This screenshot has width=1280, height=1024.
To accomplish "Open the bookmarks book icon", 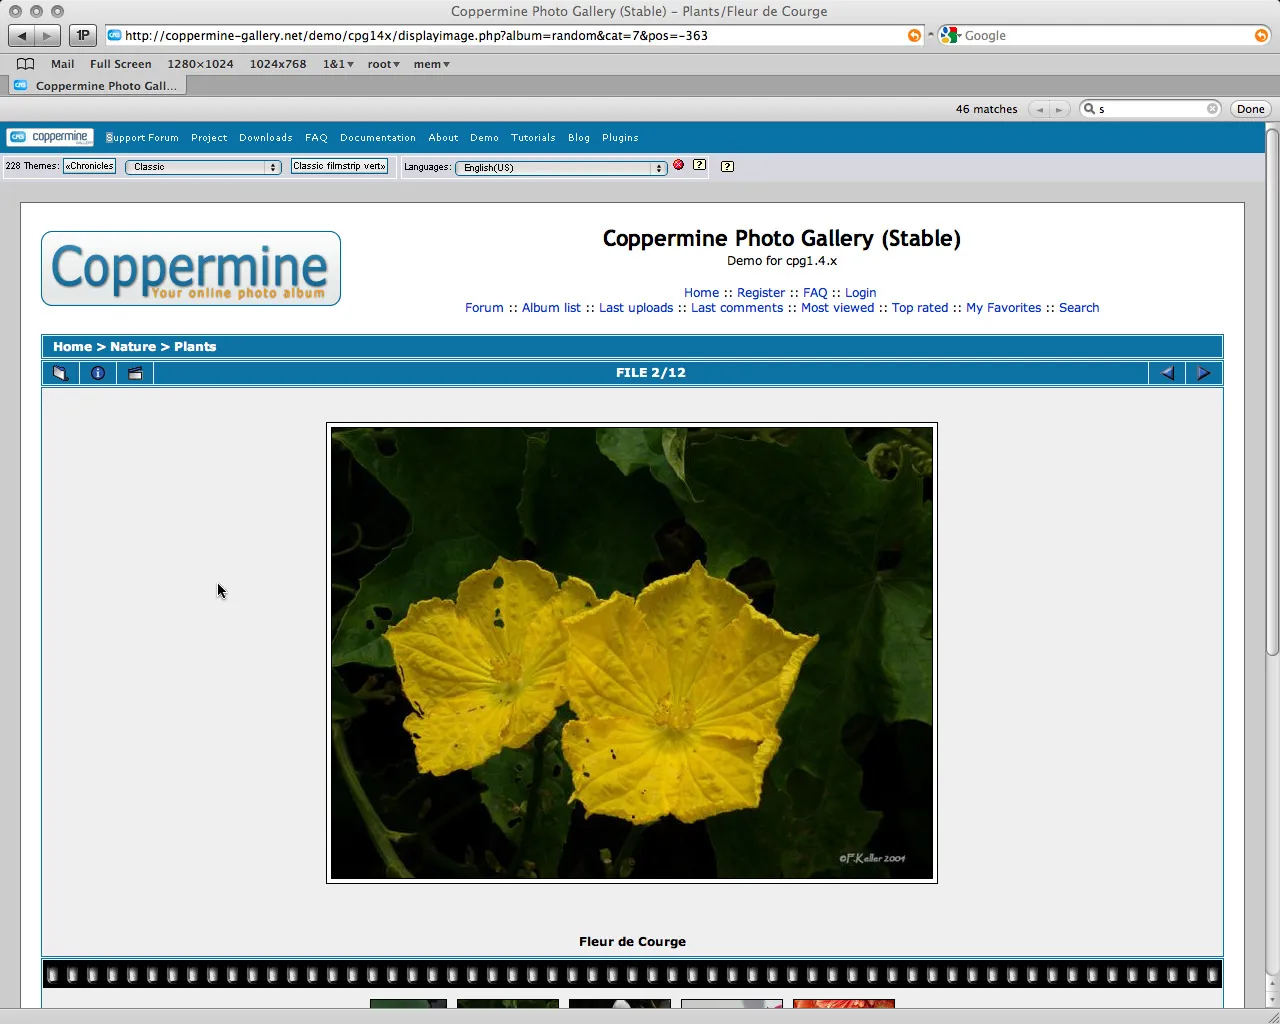I will pos(26,64).
